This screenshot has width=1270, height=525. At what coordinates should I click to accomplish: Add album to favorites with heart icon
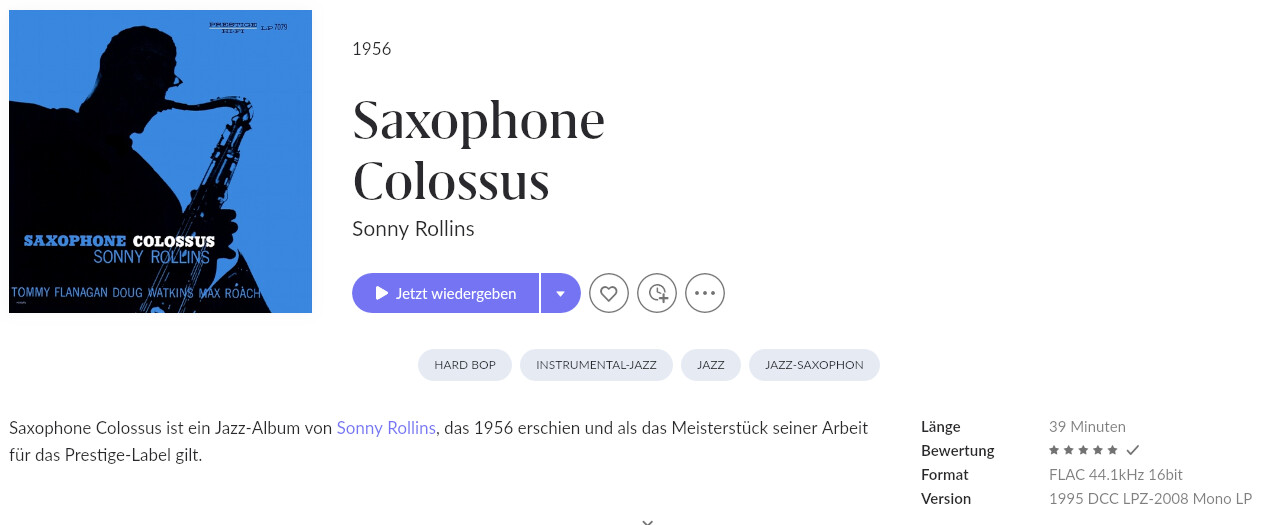tap(609, 293)
